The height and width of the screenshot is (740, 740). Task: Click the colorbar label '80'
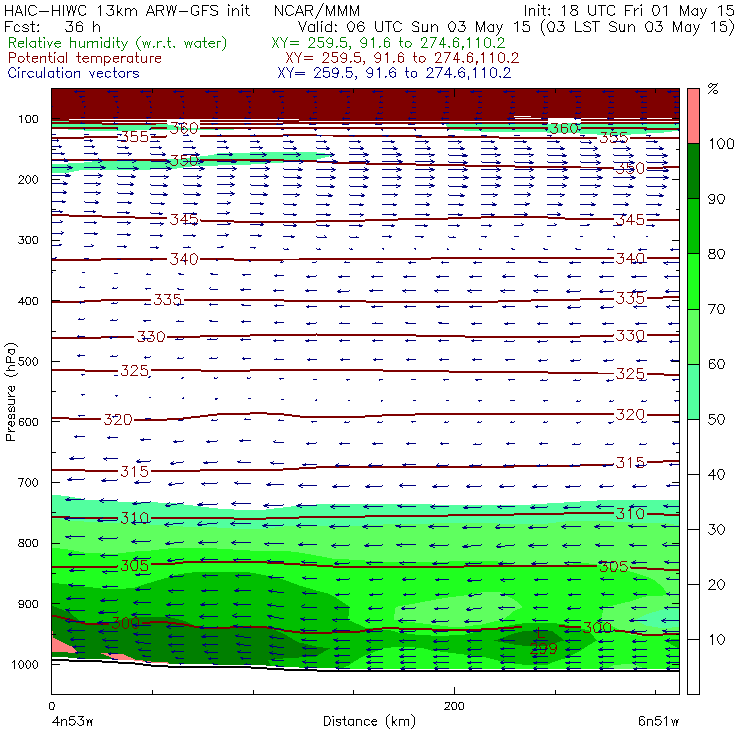tap(716, 254)
